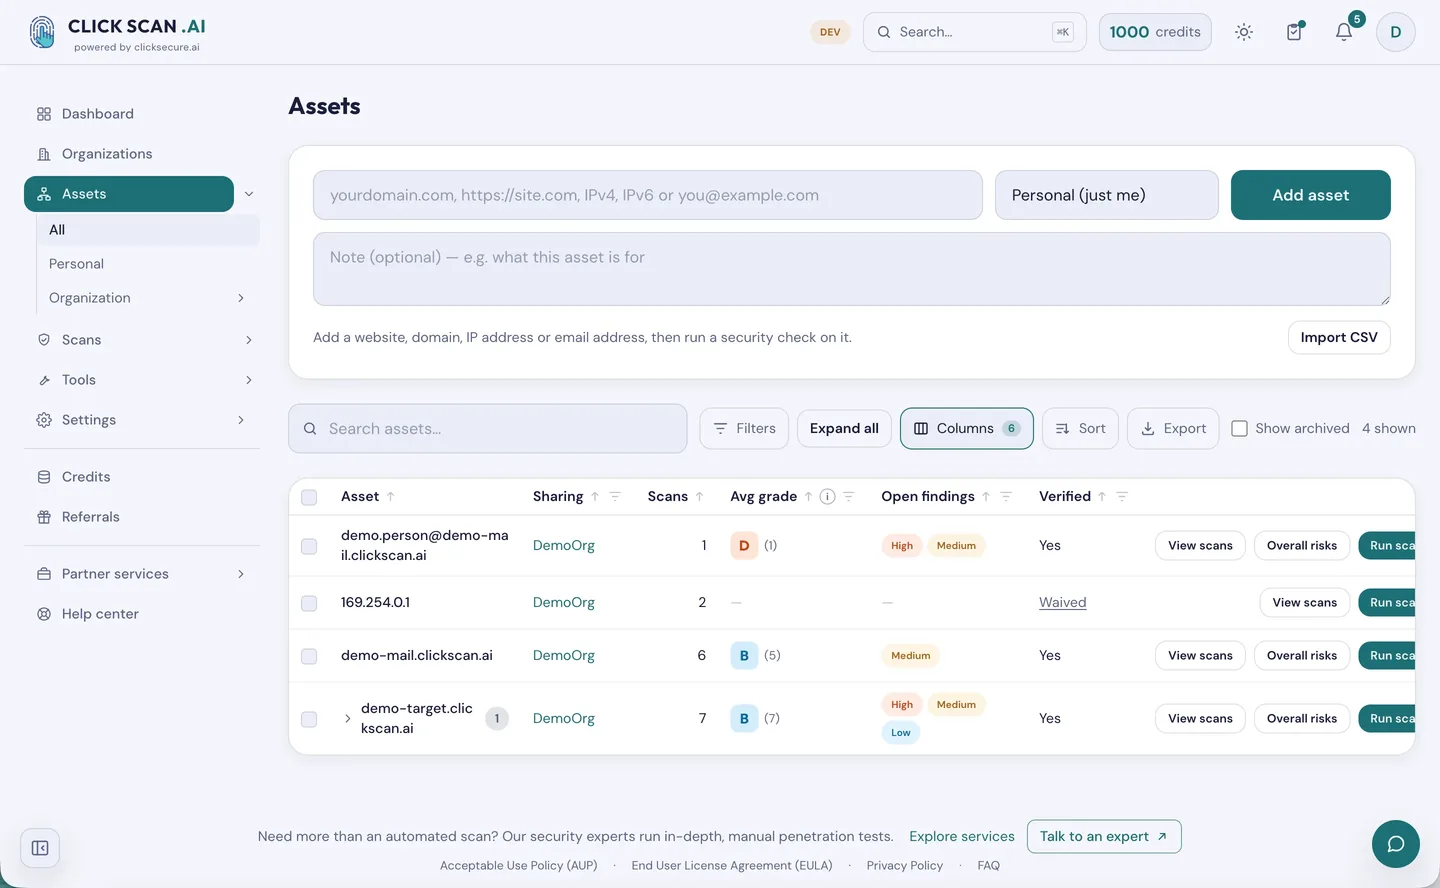Focus the global Search field in header
The width and height of the screenshot is (1440, 888).
click(x=974, y=32)
